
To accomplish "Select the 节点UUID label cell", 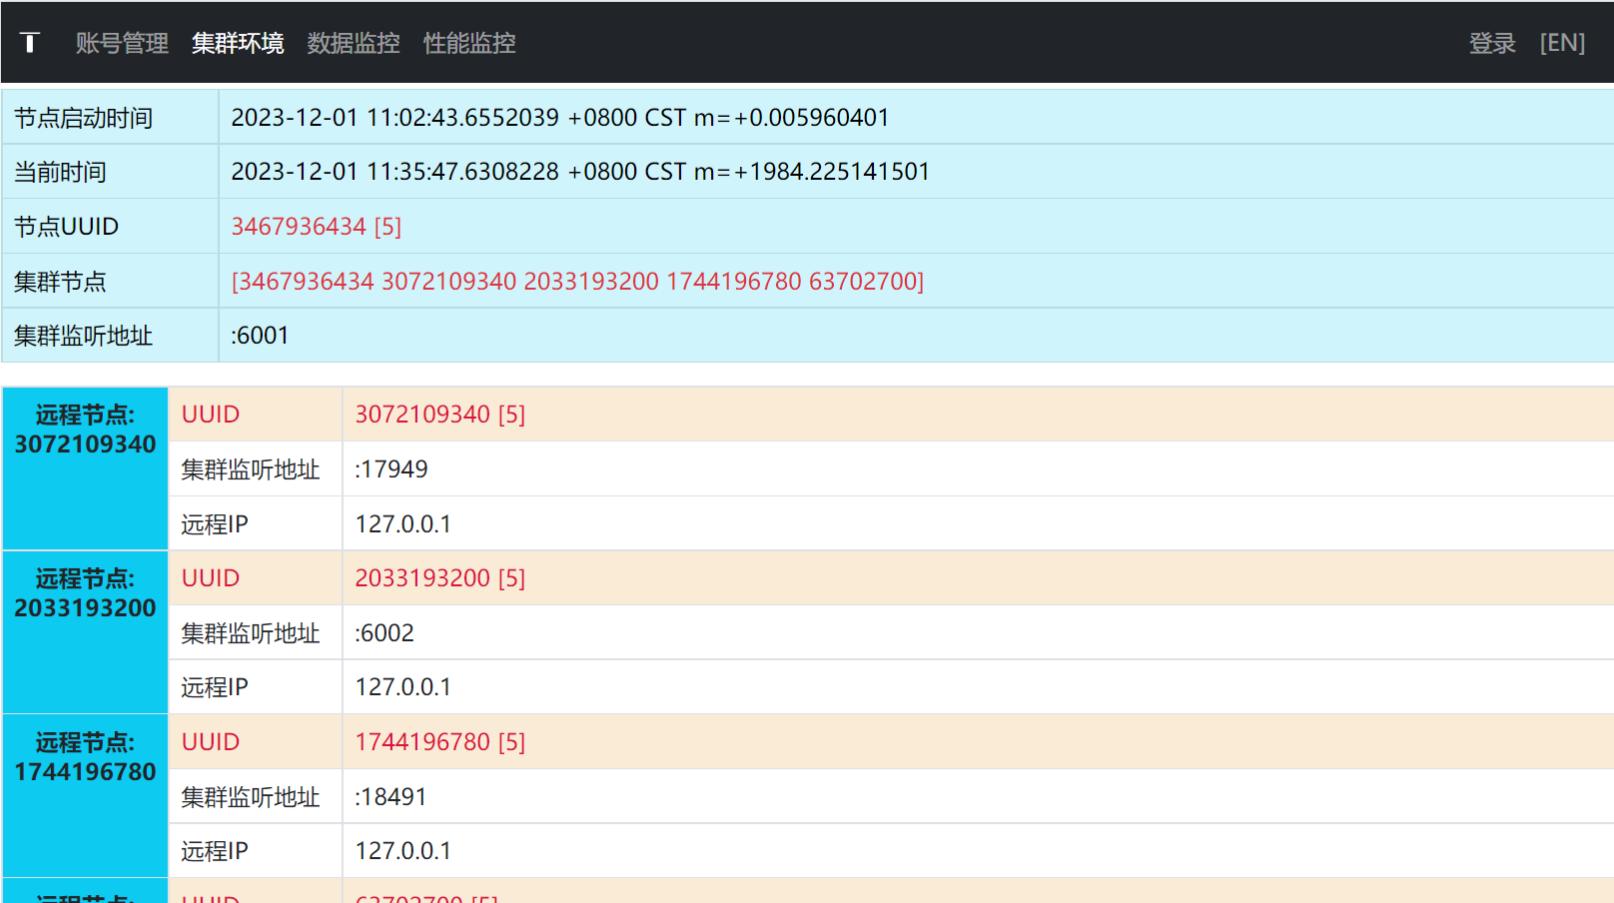I will pyautogui.click(x=110, y=227).
